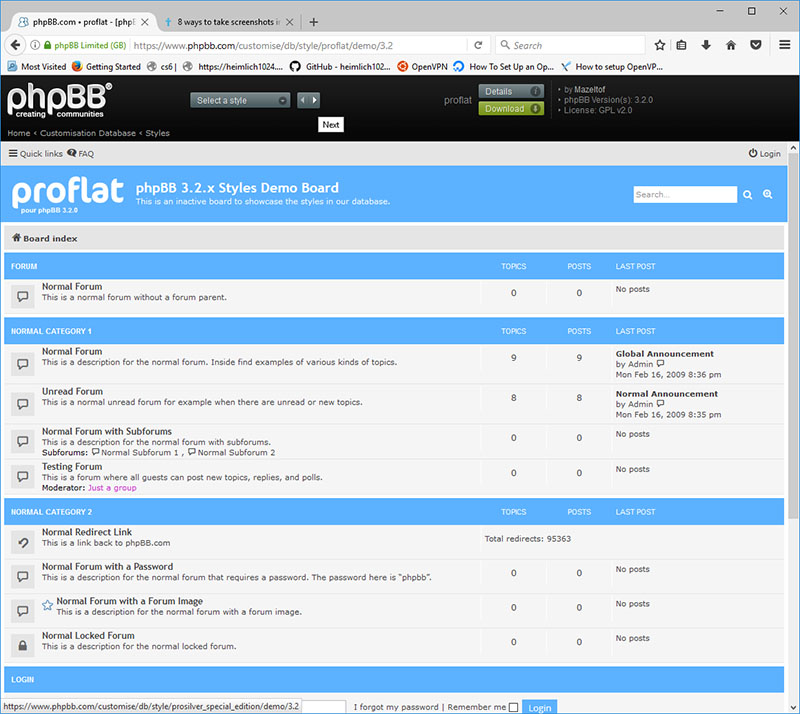Image resolution: width=800 pixels, height=714 pixels.
Task: Switch to the 8 ways to take screenshots tab
Action: pyautogui.click(x=223, y=22)
